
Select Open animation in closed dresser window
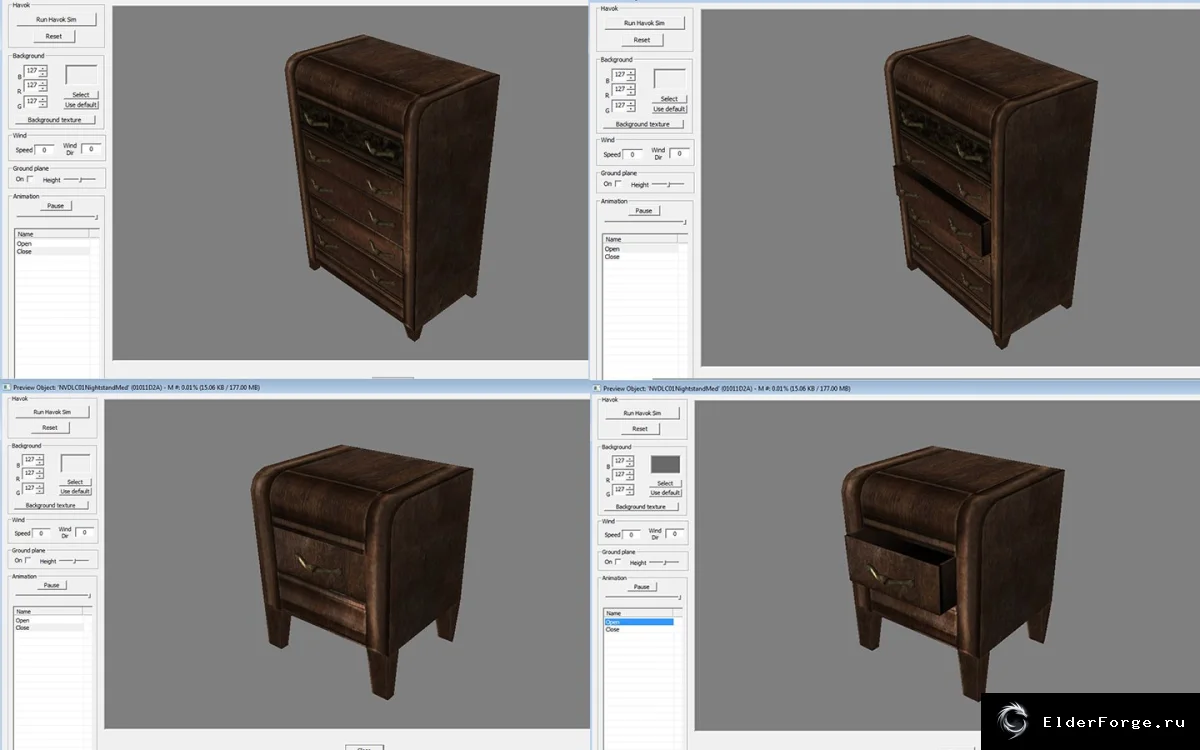52,244
